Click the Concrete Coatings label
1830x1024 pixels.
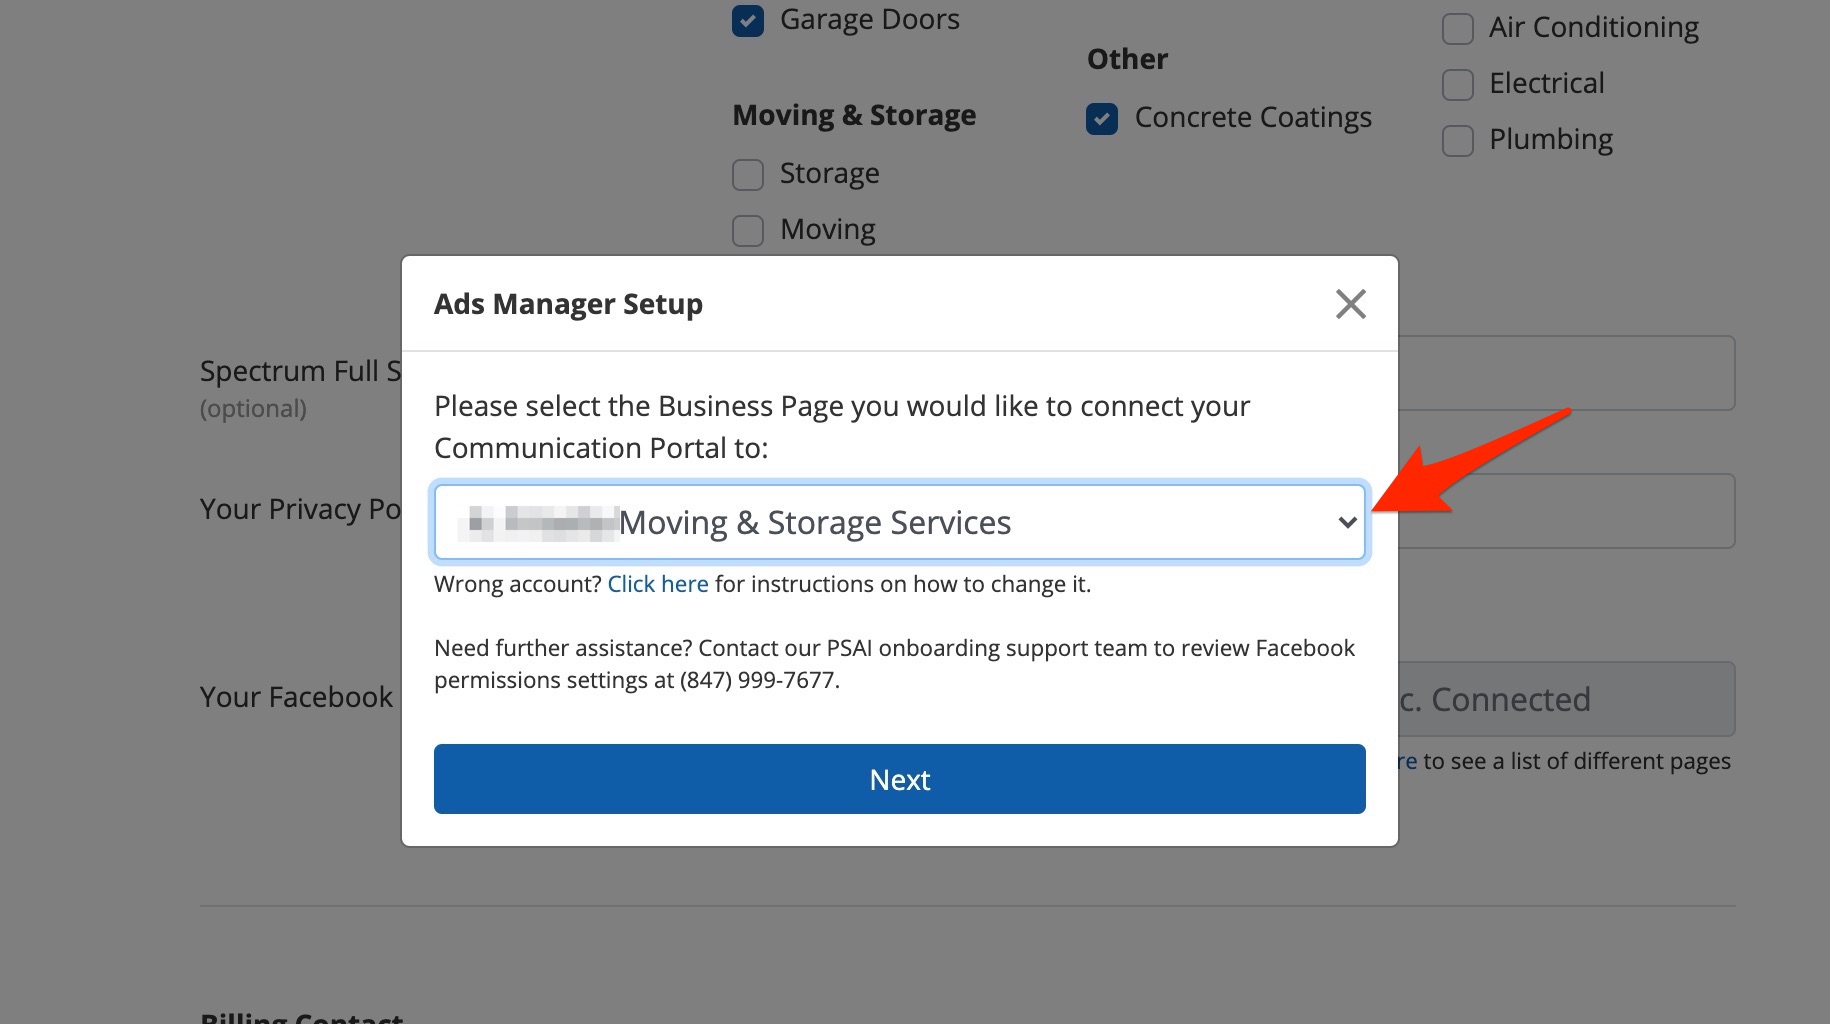tap(1252, 118)
